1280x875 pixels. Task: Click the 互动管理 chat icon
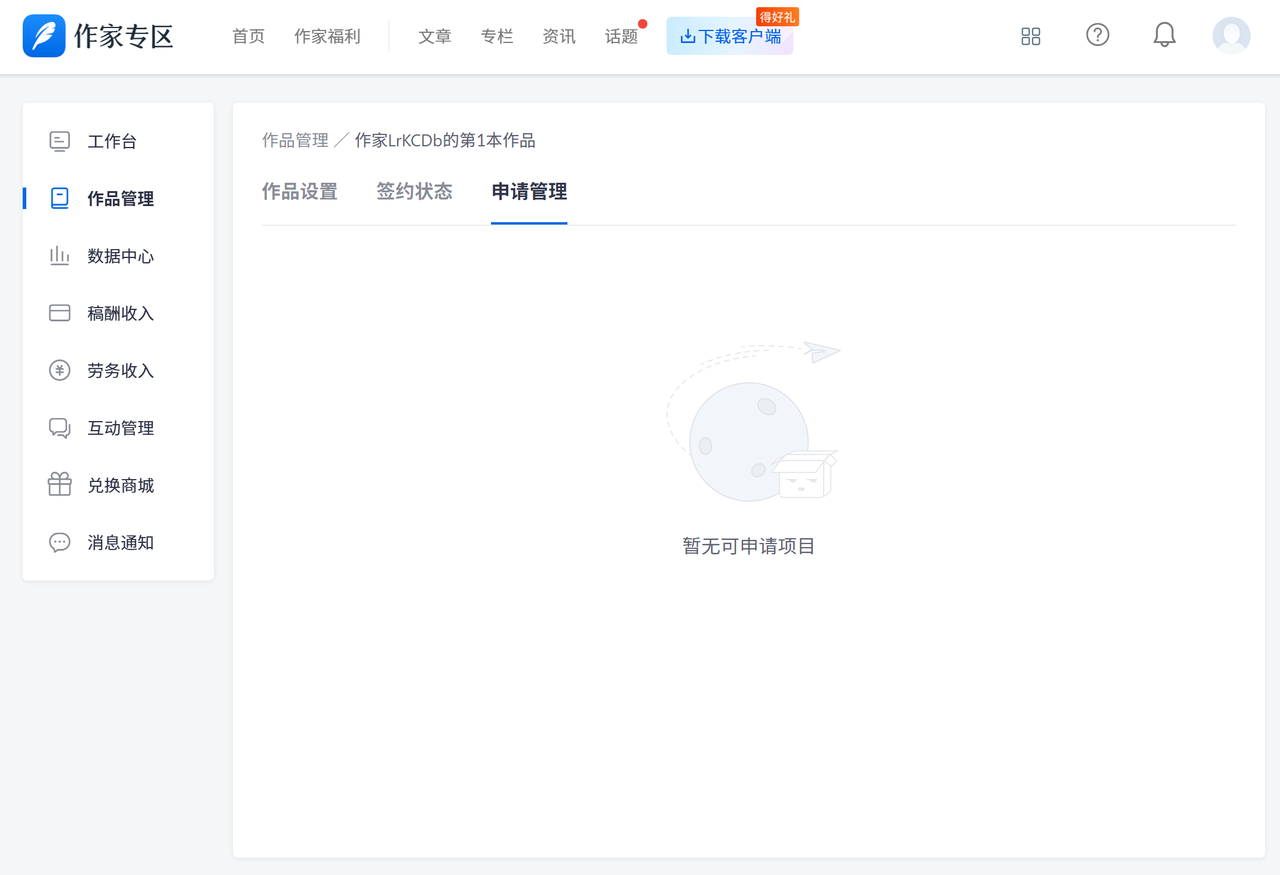click(60, 428)
